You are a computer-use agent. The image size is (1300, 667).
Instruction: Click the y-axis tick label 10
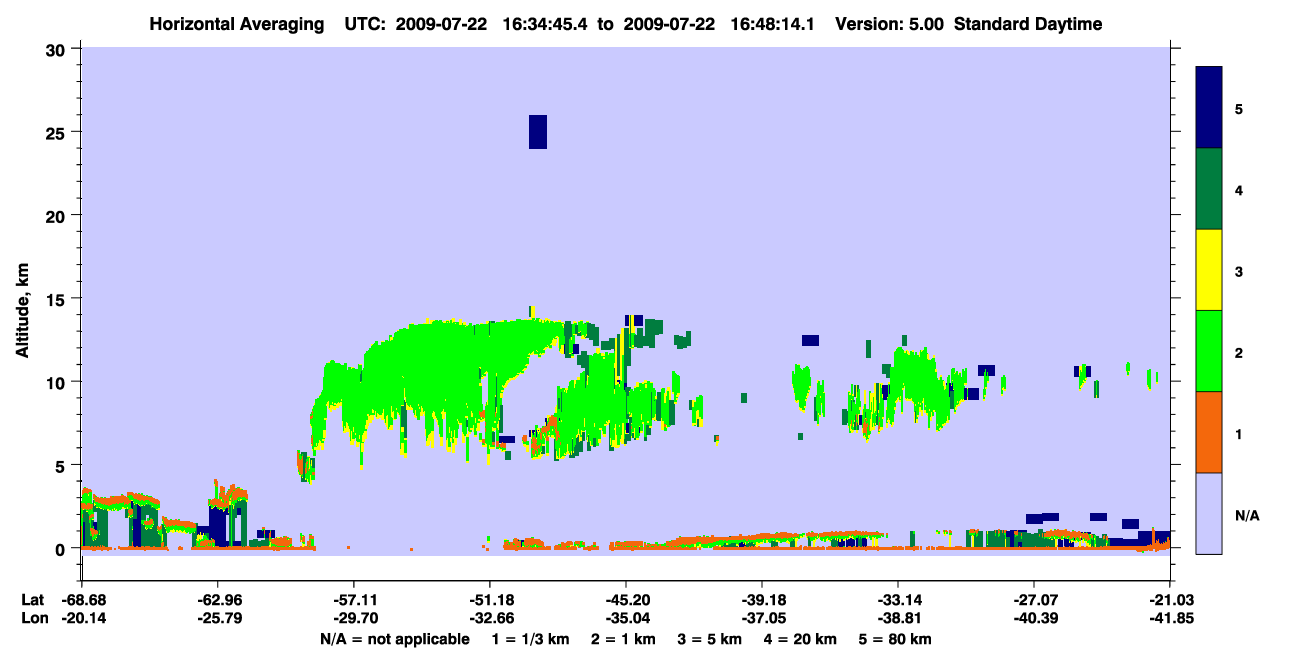pos(58,382)
